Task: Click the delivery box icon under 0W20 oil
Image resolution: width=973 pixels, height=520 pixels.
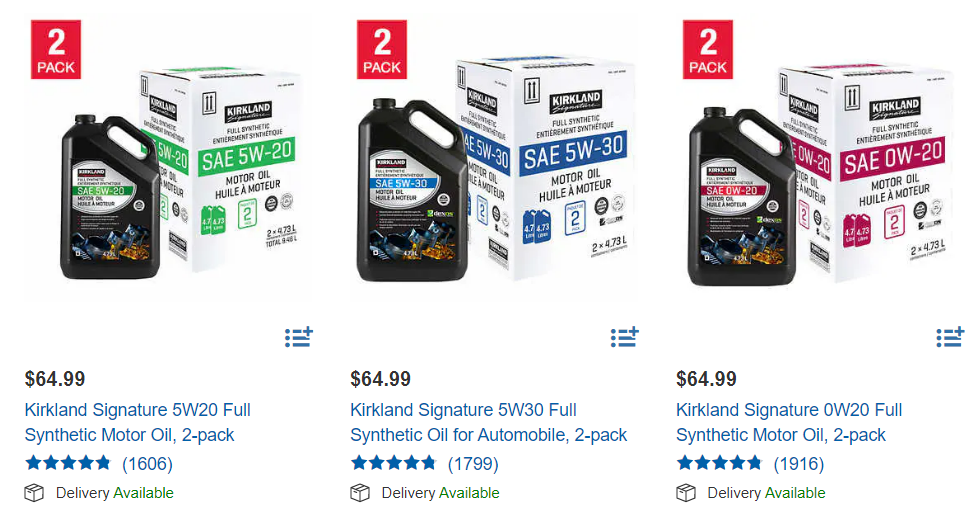Action: tap(686, 493)
